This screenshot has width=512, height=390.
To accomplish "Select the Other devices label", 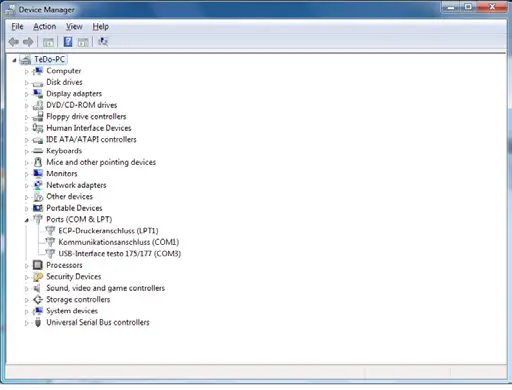I will tap(69, 196).
